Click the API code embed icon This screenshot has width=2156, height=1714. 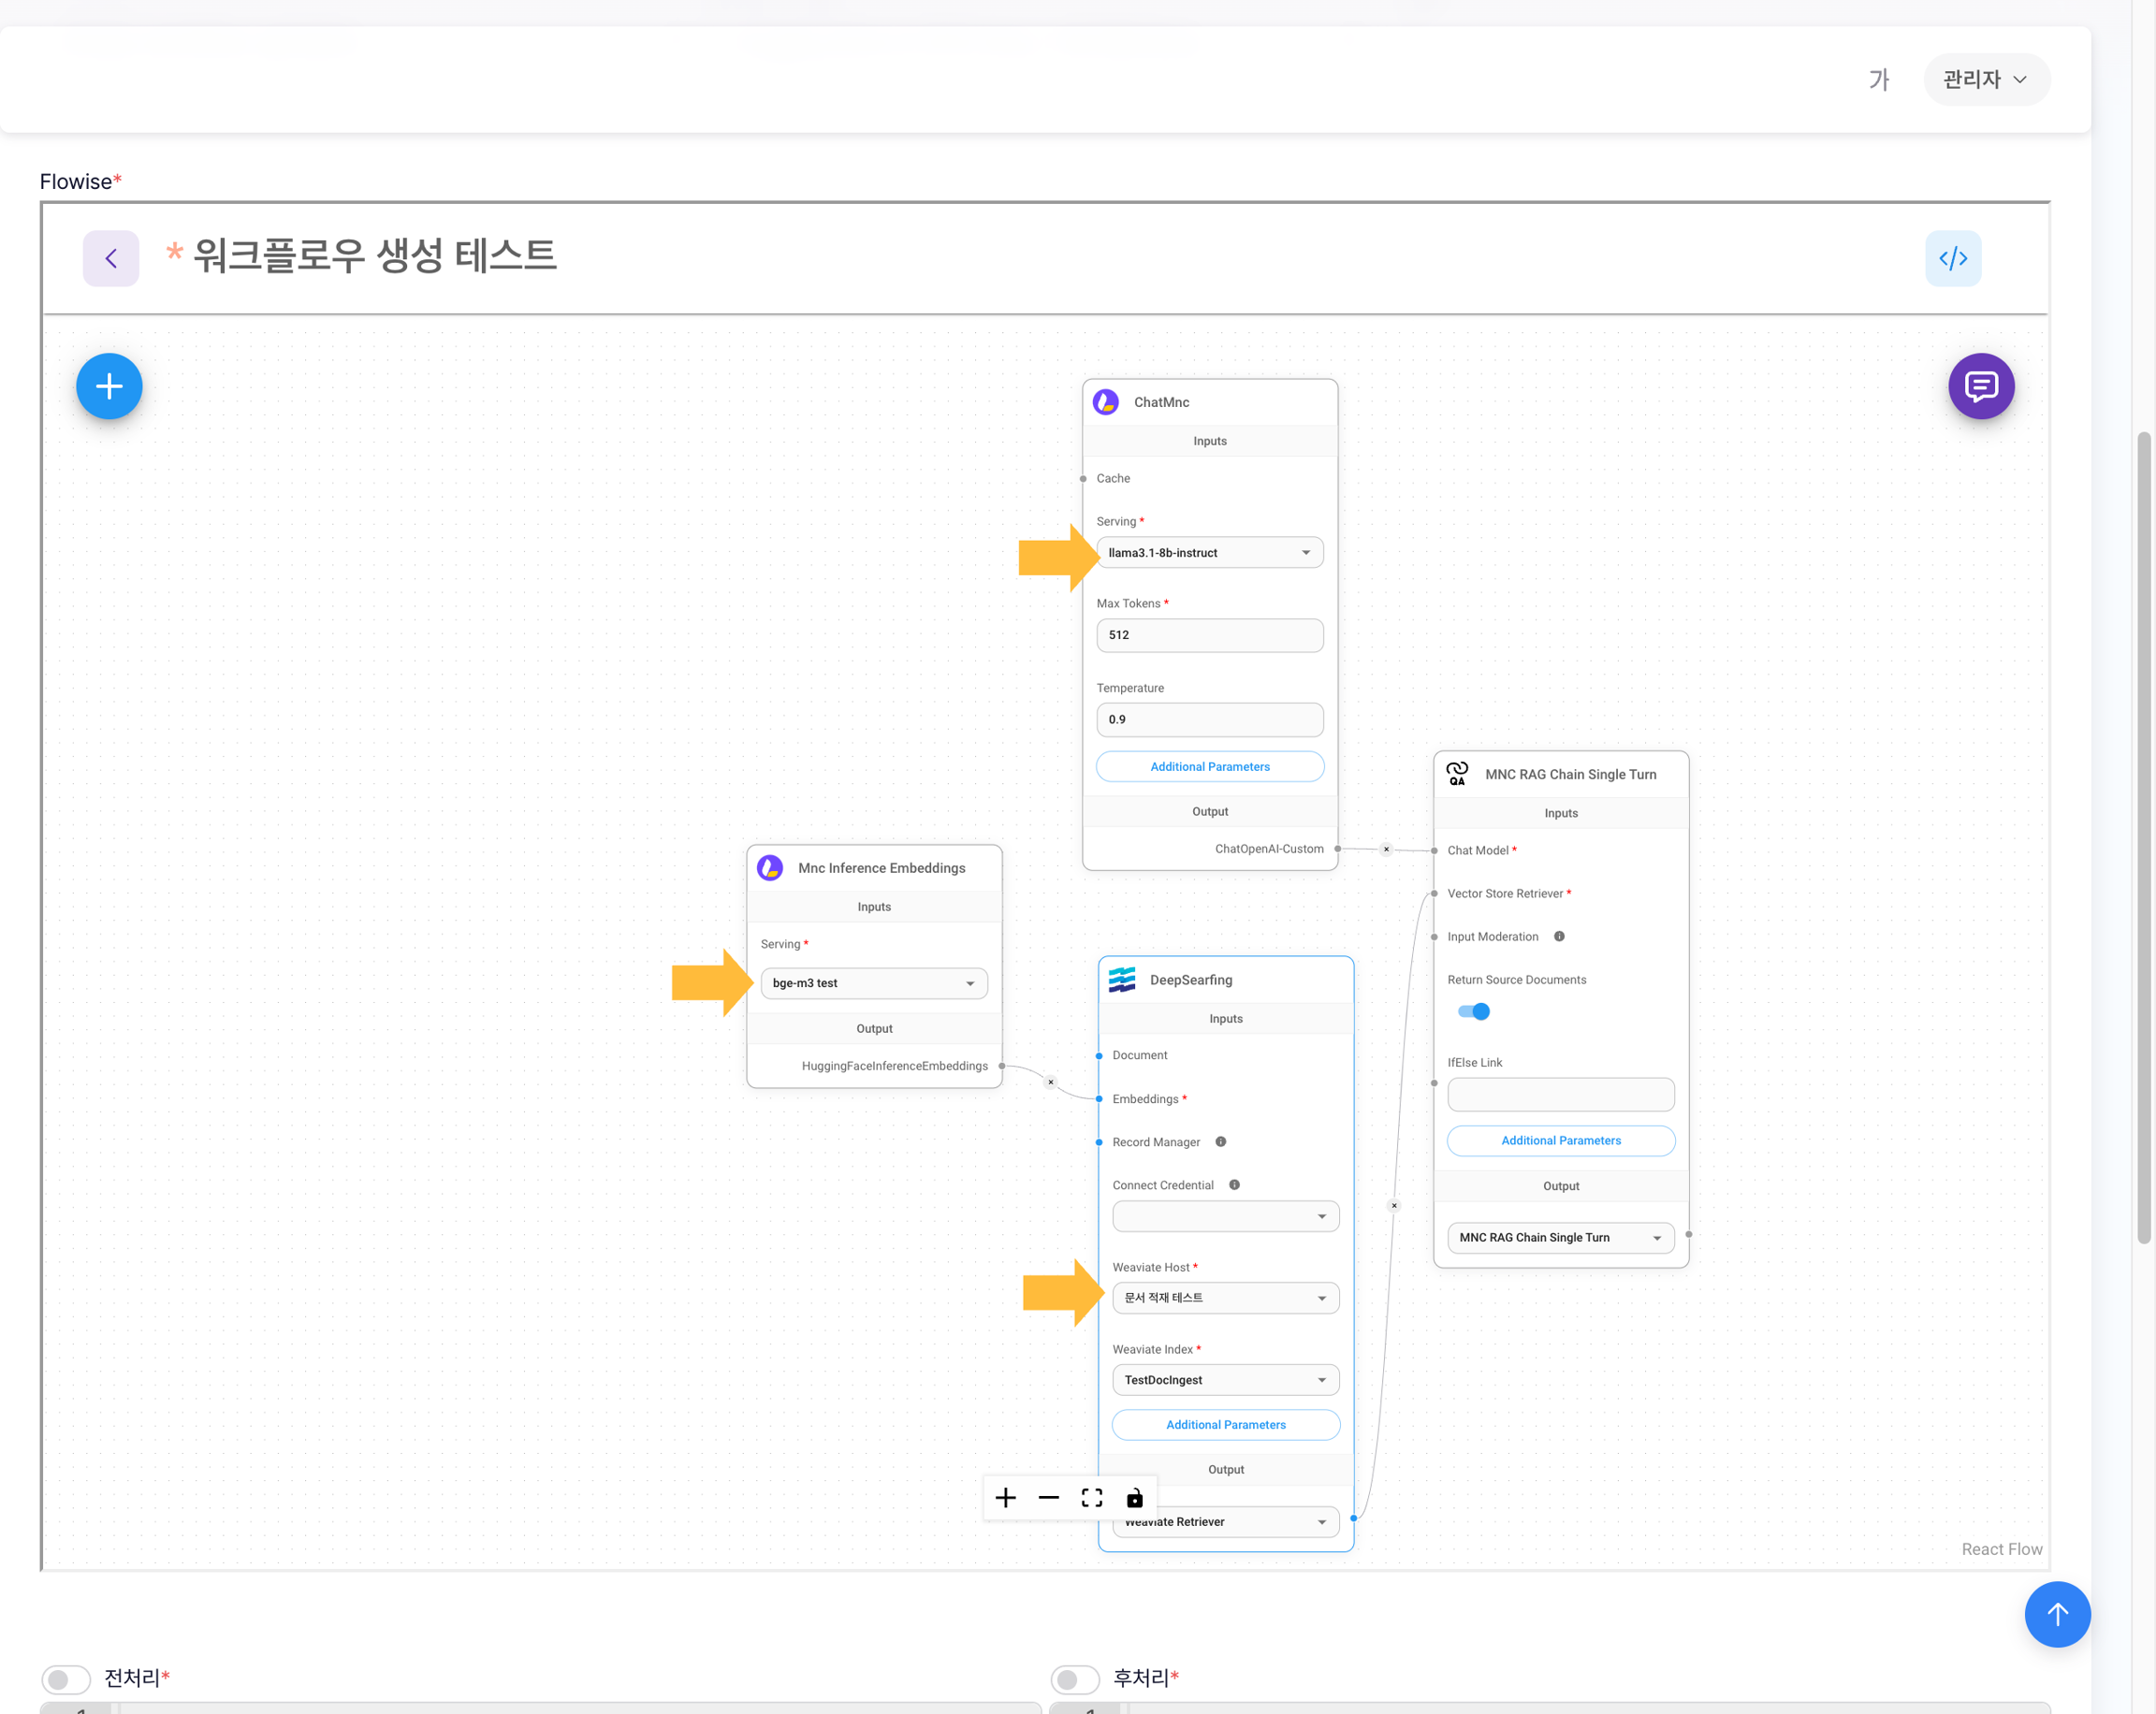(1952, 258)
